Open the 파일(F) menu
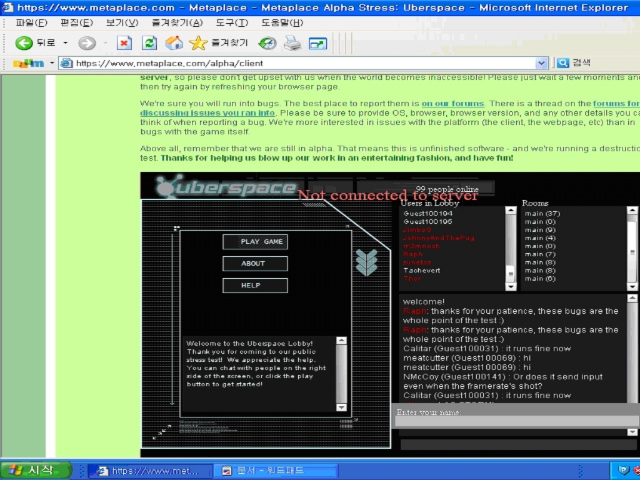The width and height of the screenshot is (640, 480). tap(31, 23)
